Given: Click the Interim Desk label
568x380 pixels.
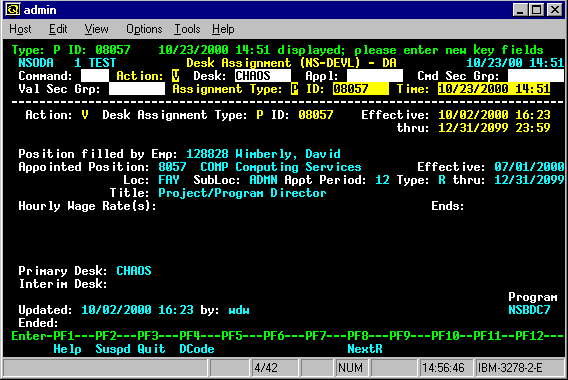Looking at the screenshot, I should [63, 284].
